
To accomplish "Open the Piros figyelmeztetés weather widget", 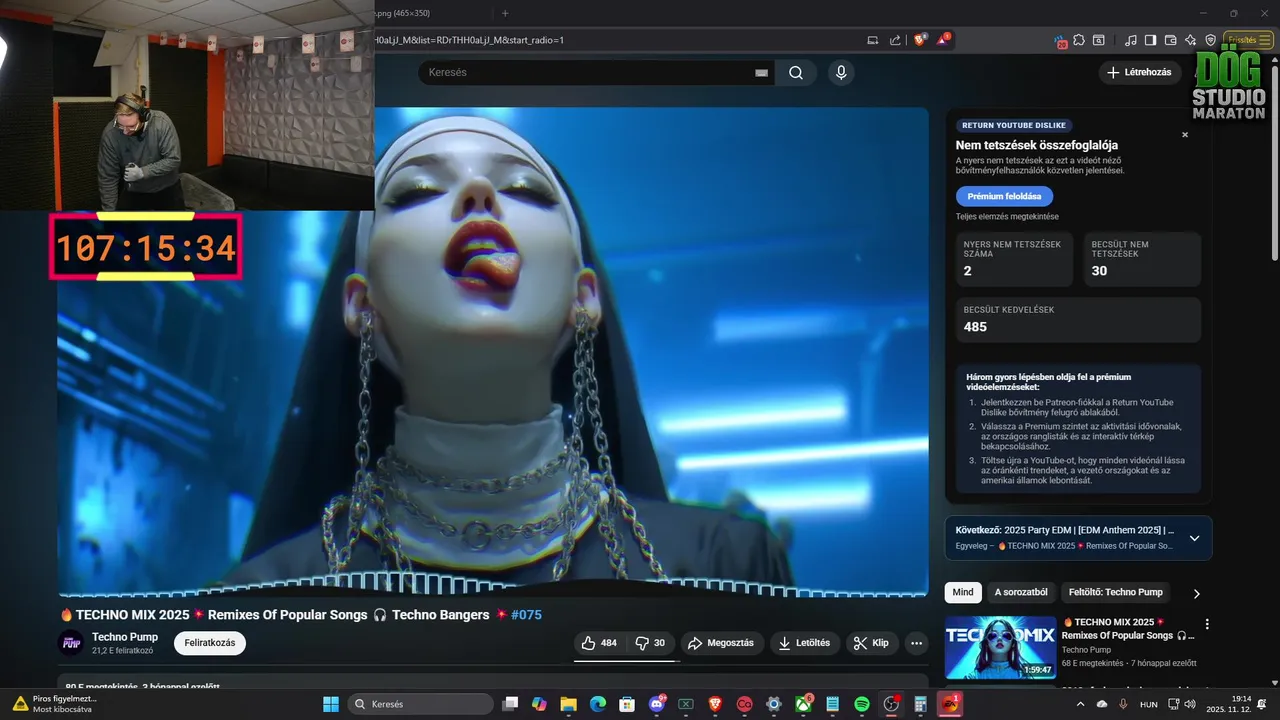I will tap(55, 704).
